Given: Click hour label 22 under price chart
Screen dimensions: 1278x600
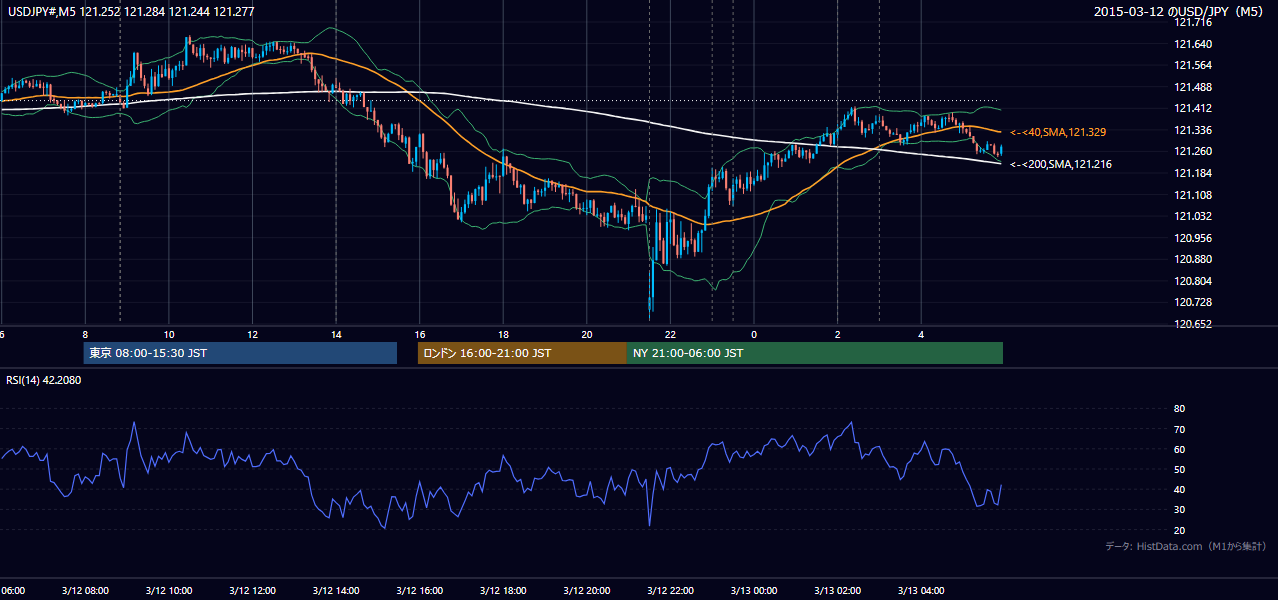Looking at the screenshot, I should (671, 334).
